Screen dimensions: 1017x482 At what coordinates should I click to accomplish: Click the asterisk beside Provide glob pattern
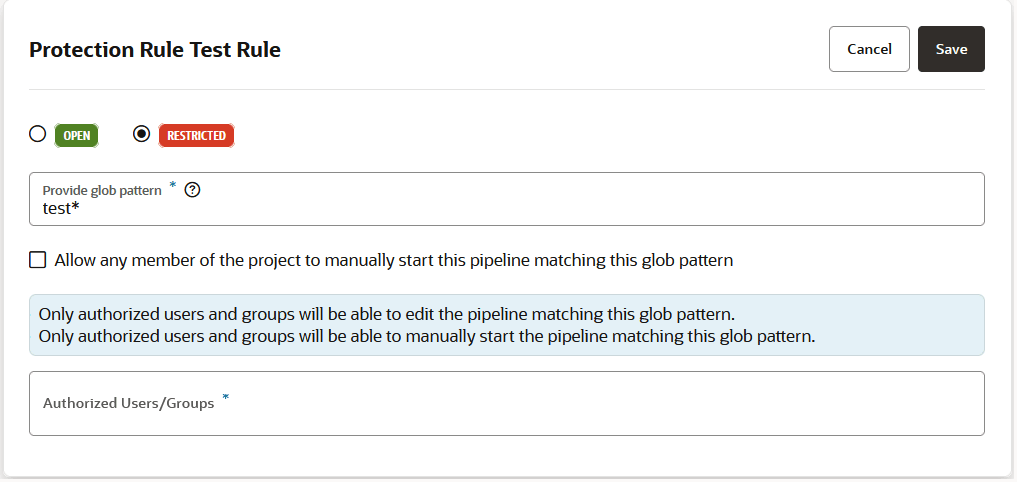pyautogui.click(x=173, y=186)
